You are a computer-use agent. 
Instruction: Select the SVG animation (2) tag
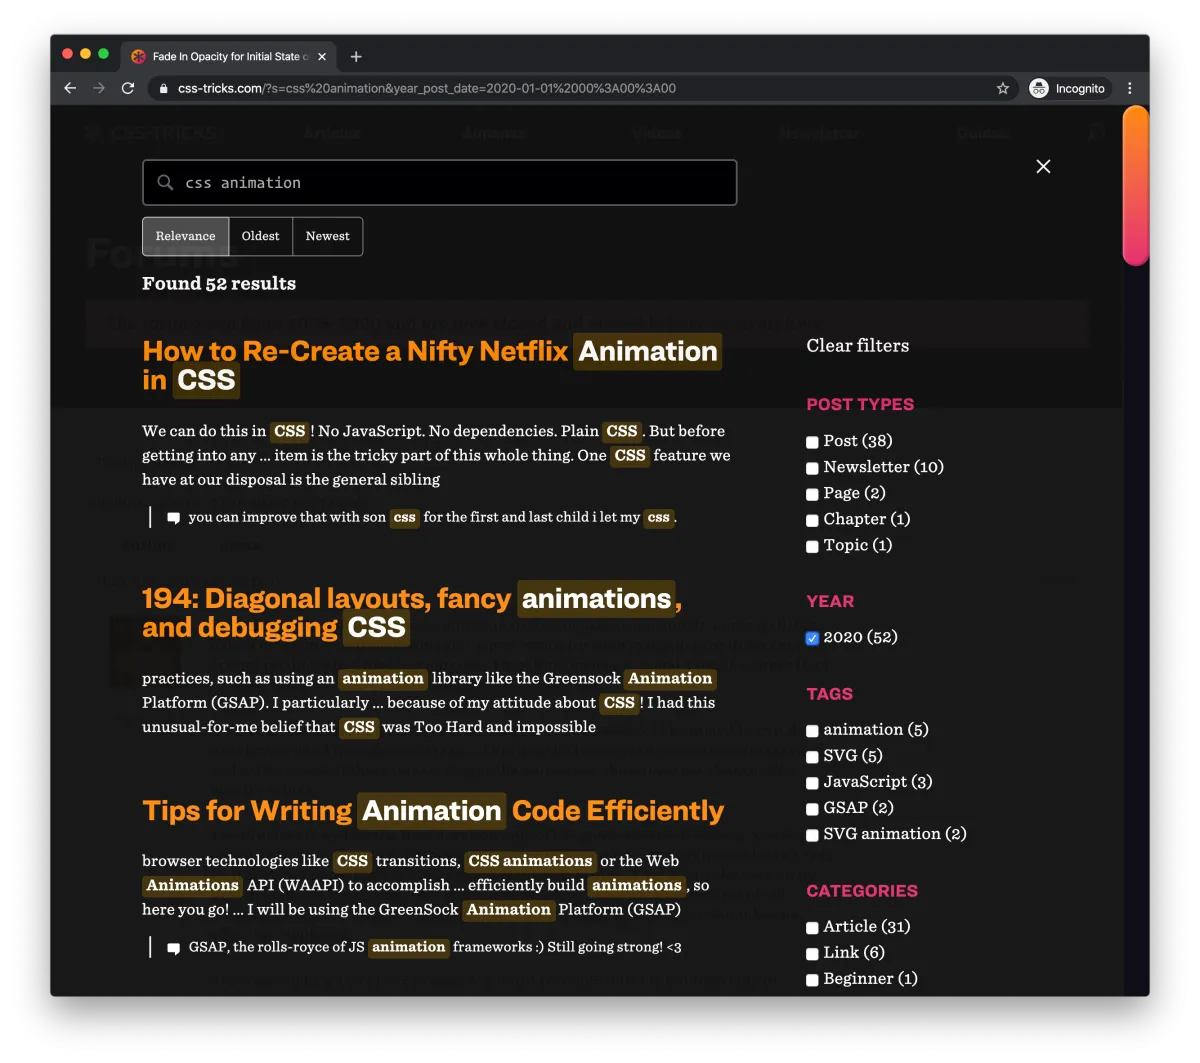(812, 835)
